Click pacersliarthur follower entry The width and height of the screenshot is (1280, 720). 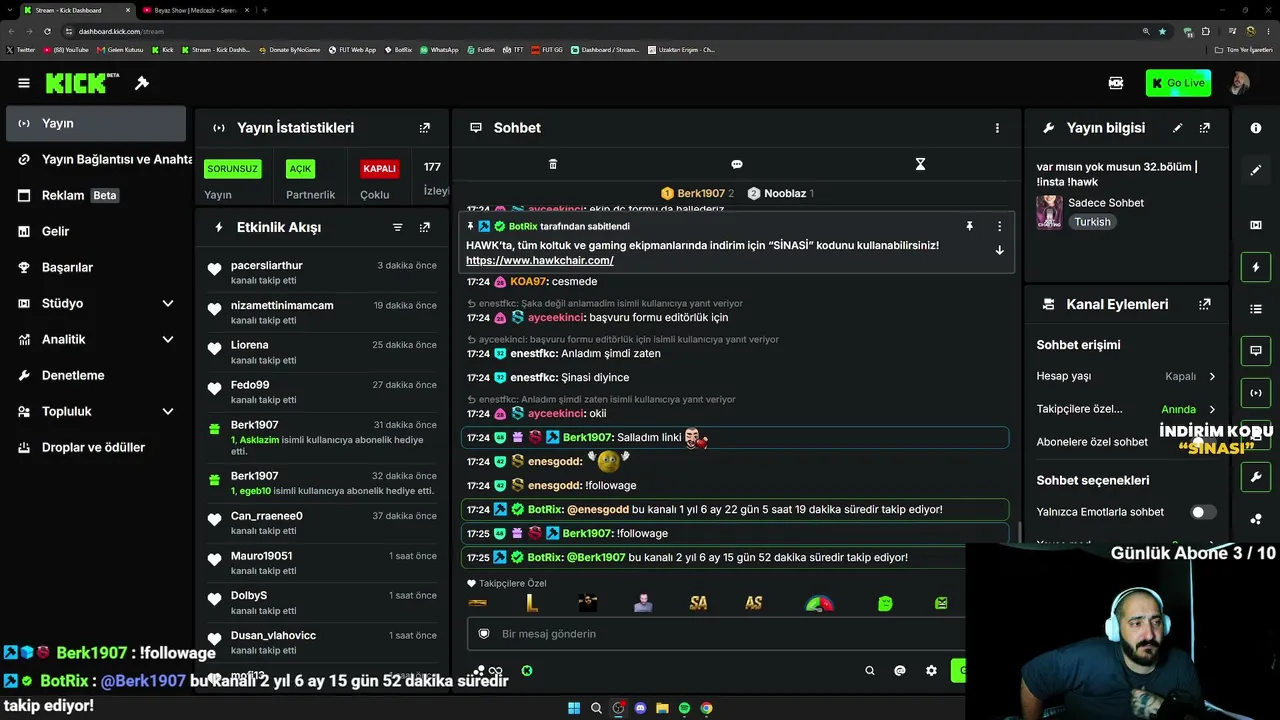tap(322, 273)
